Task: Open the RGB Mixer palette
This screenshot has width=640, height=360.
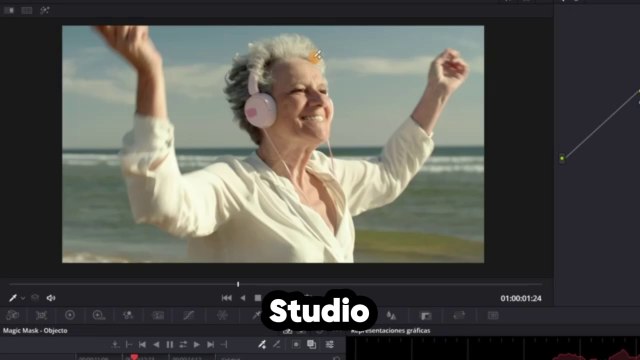Action: pyautogui.click(x=128, y=315)
